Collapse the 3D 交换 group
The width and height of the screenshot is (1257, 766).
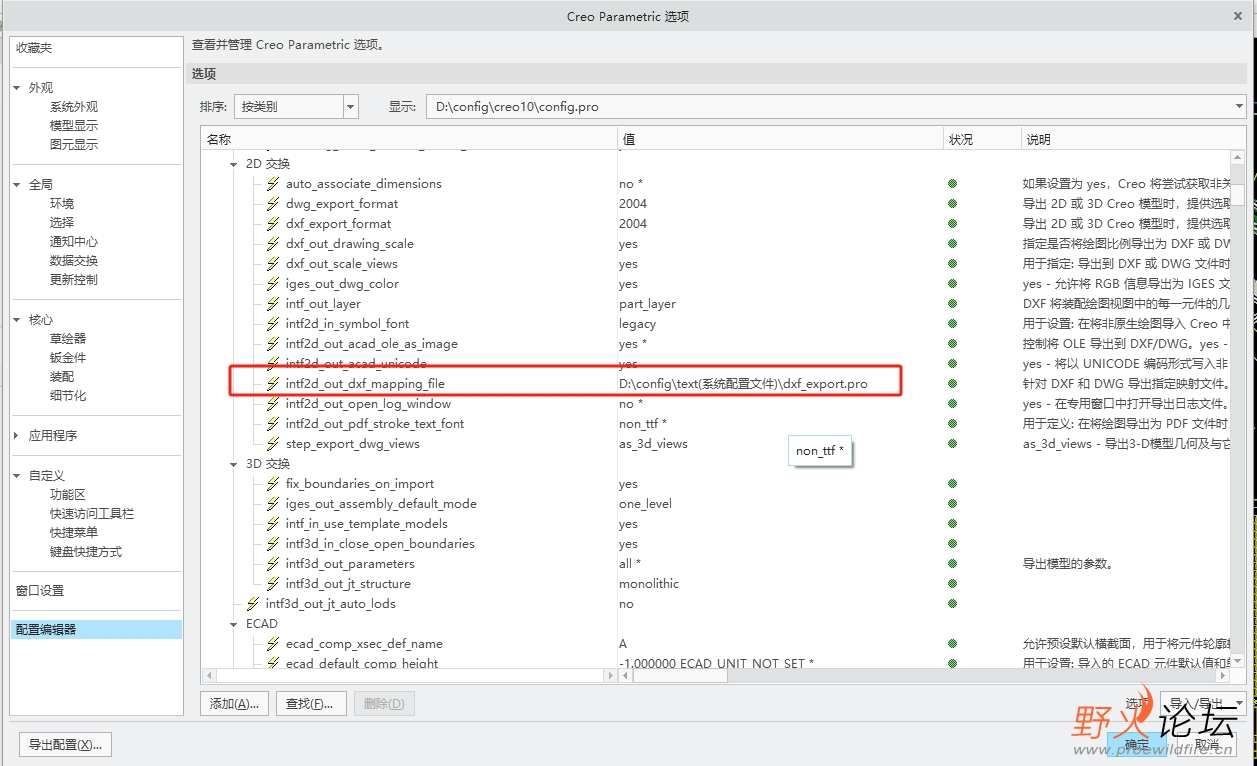click(x=234, y=464)
